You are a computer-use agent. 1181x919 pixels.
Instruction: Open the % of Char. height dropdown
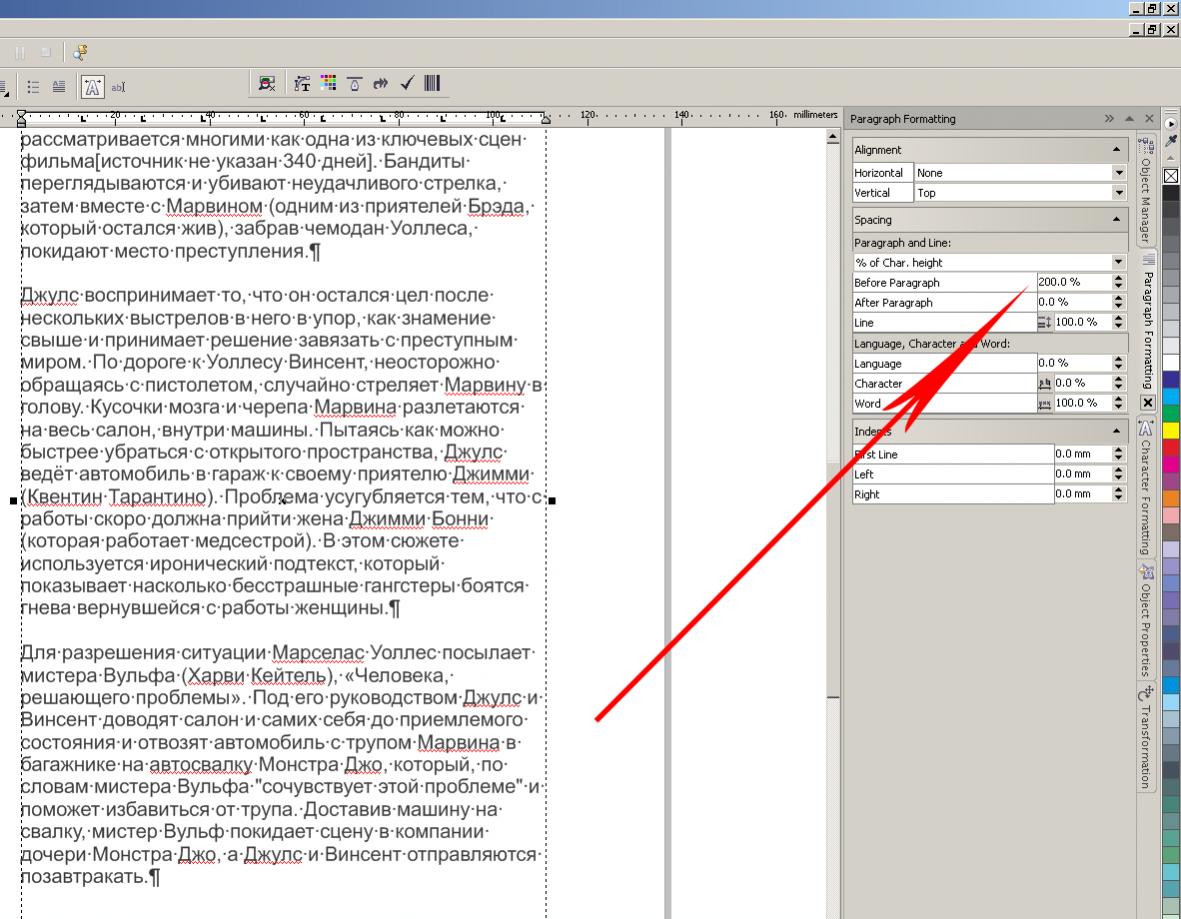(1118, 262)
